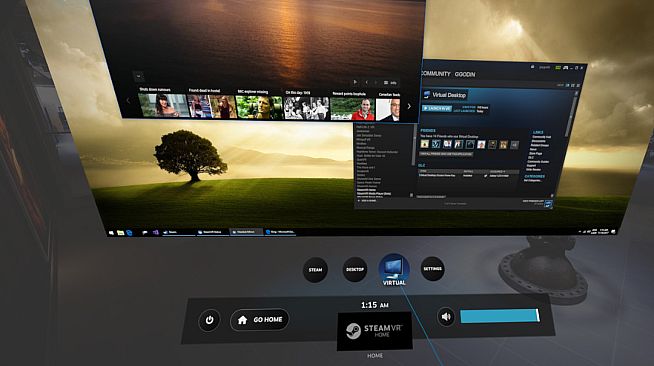Click the power button on the dashboard
Image resolution: width=654 pixels, height=366 pixels.
[209, 320]
